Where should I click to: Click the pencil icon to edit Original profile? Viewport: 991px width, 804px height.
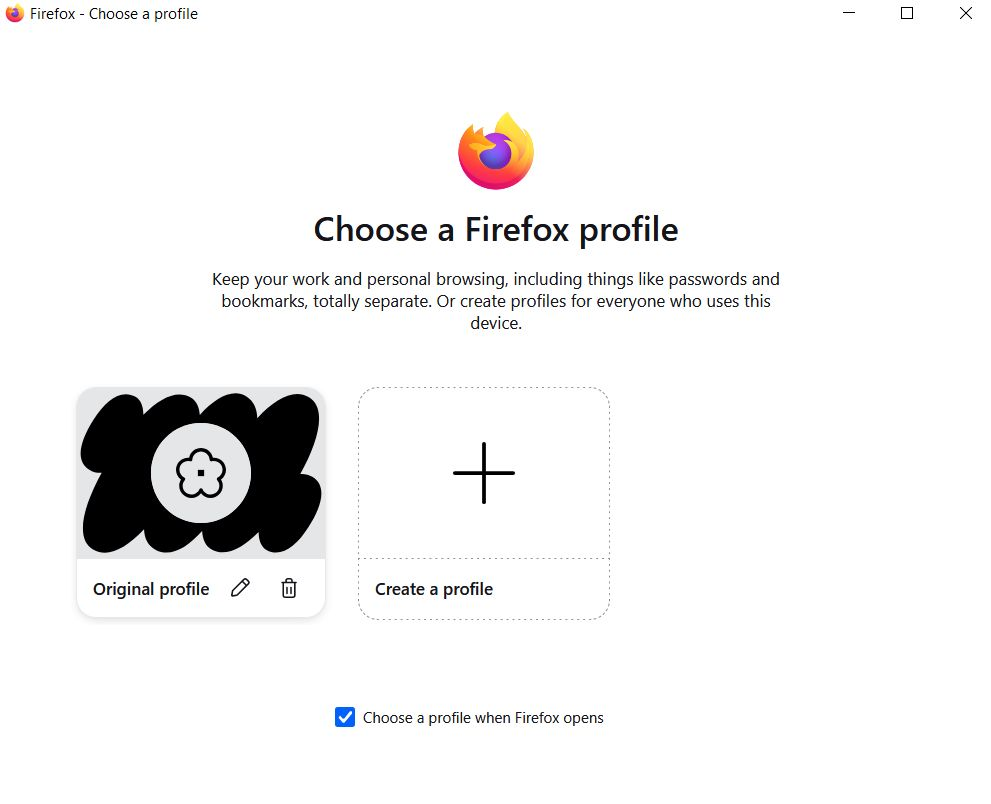point(240,589)
